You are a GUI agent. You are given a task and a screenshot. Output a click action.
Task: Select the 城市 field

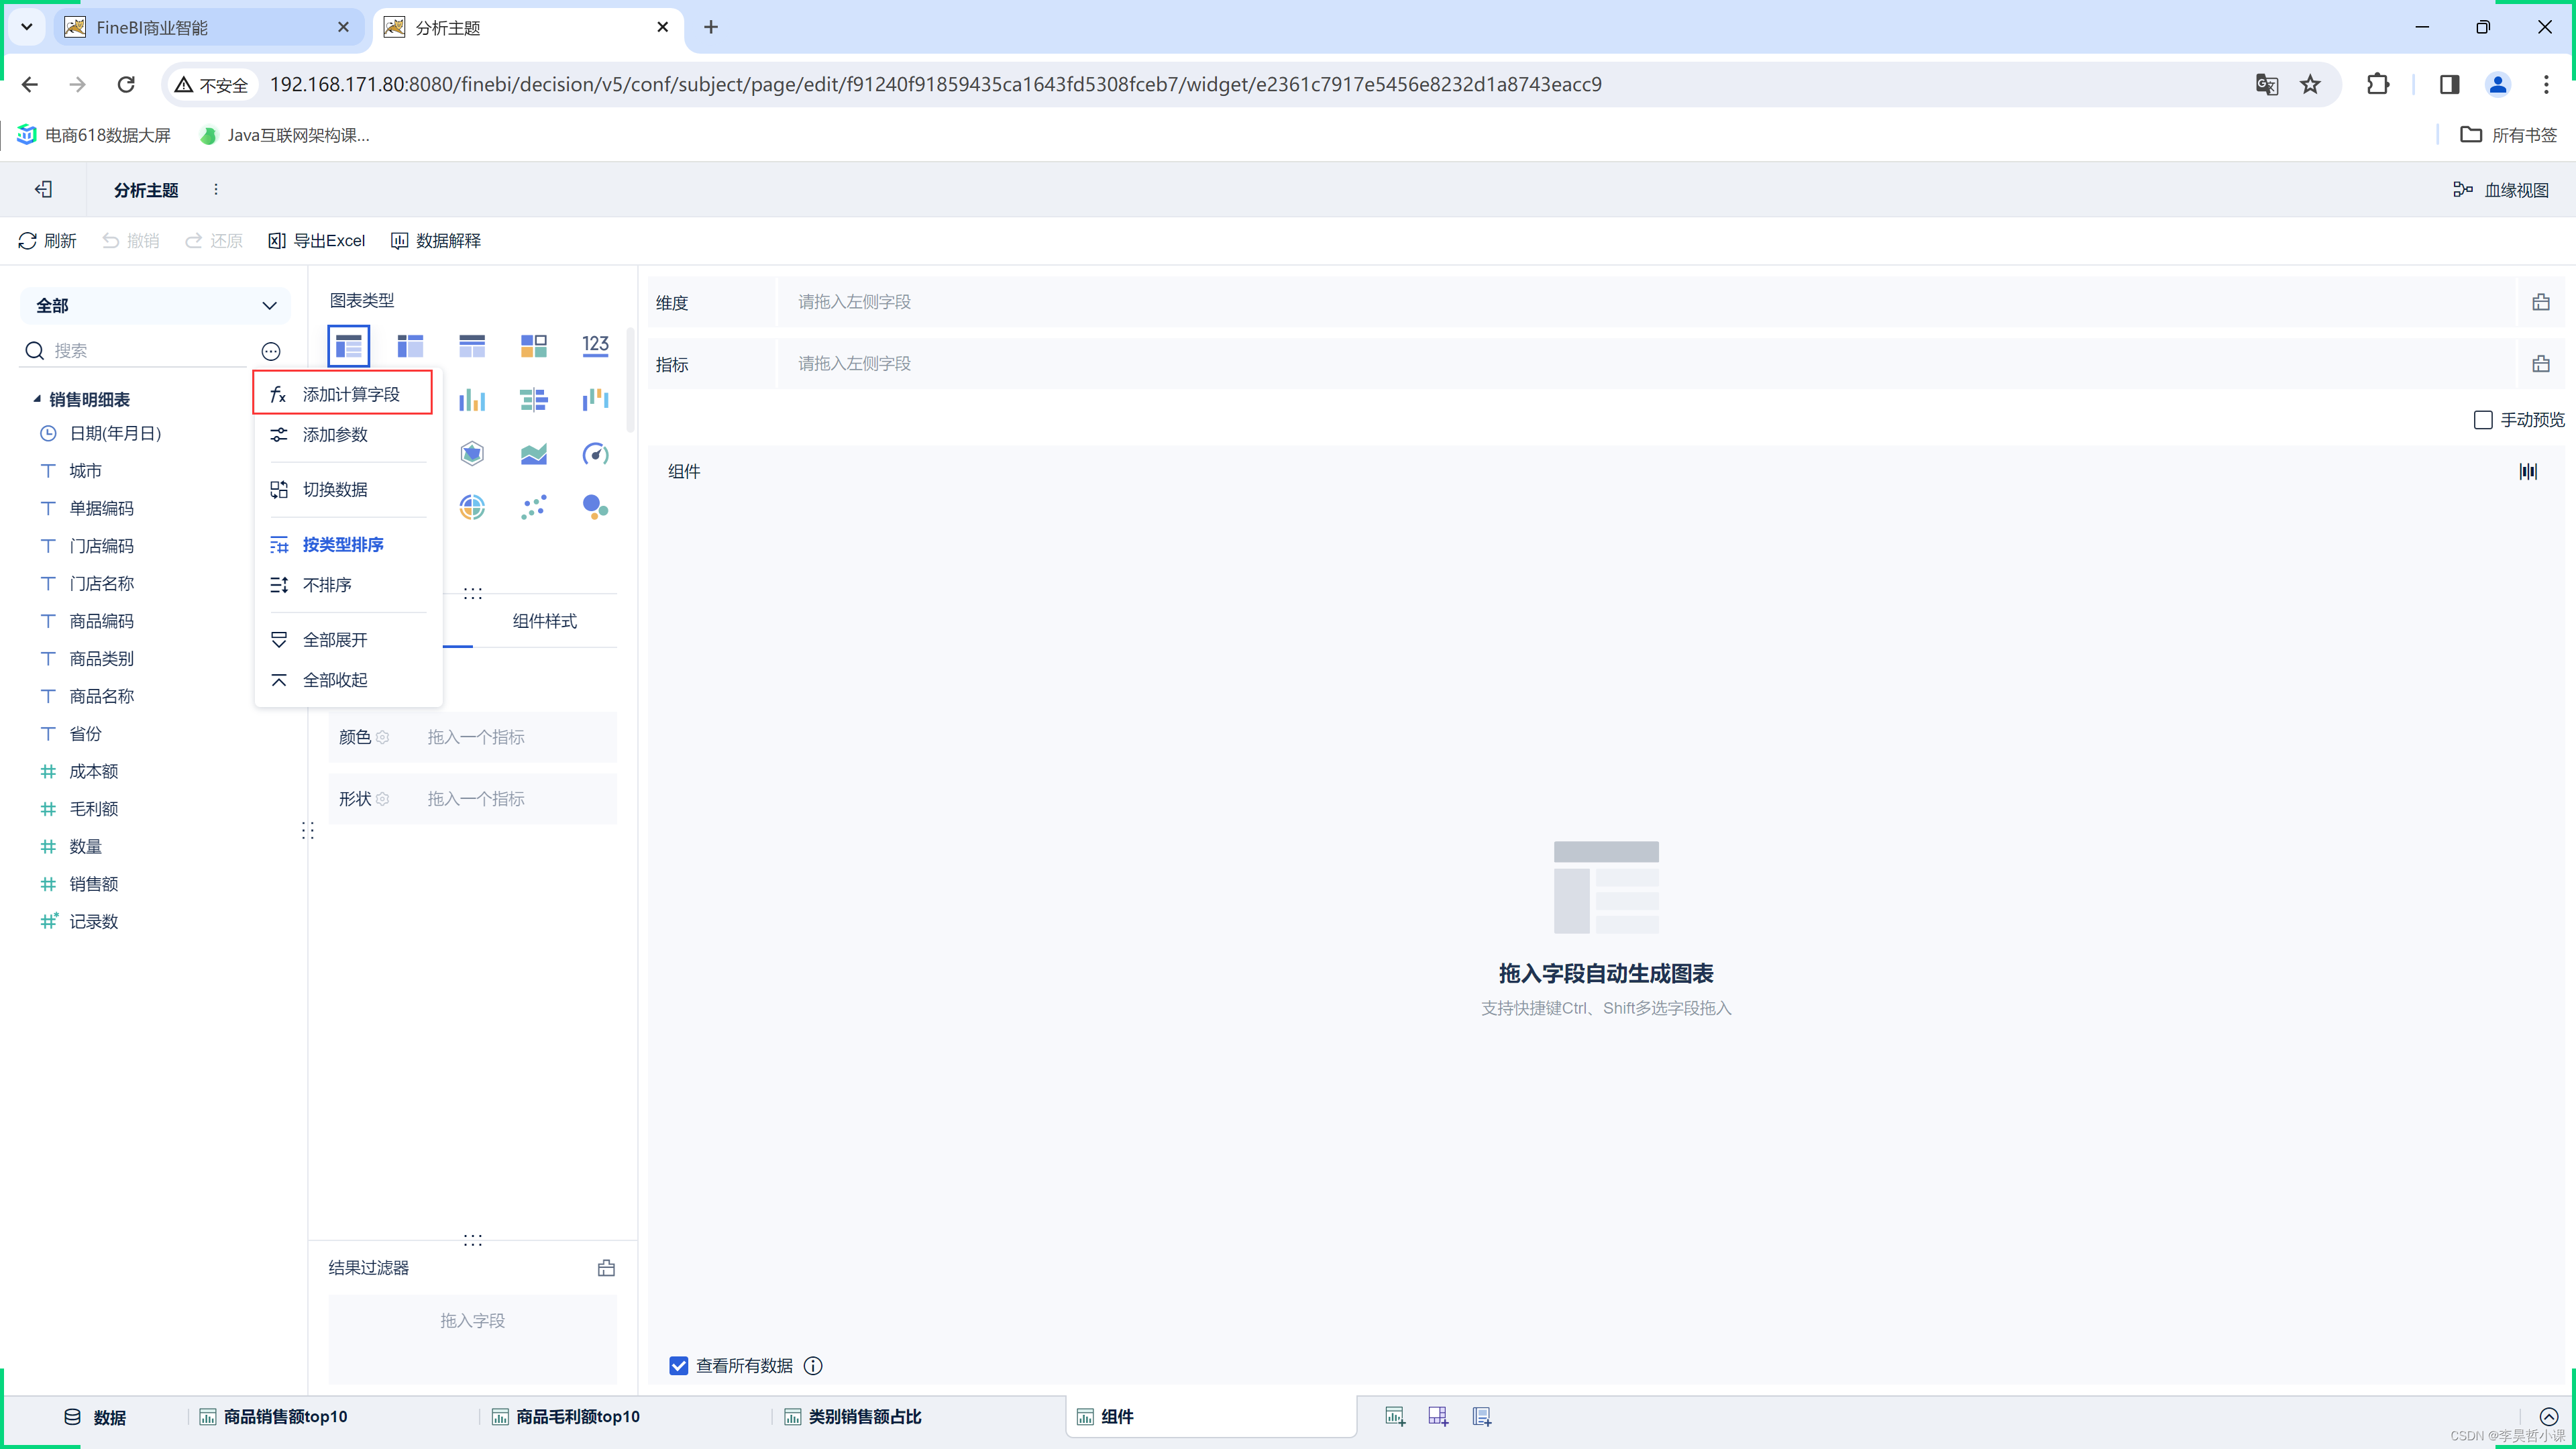point(85,471)
